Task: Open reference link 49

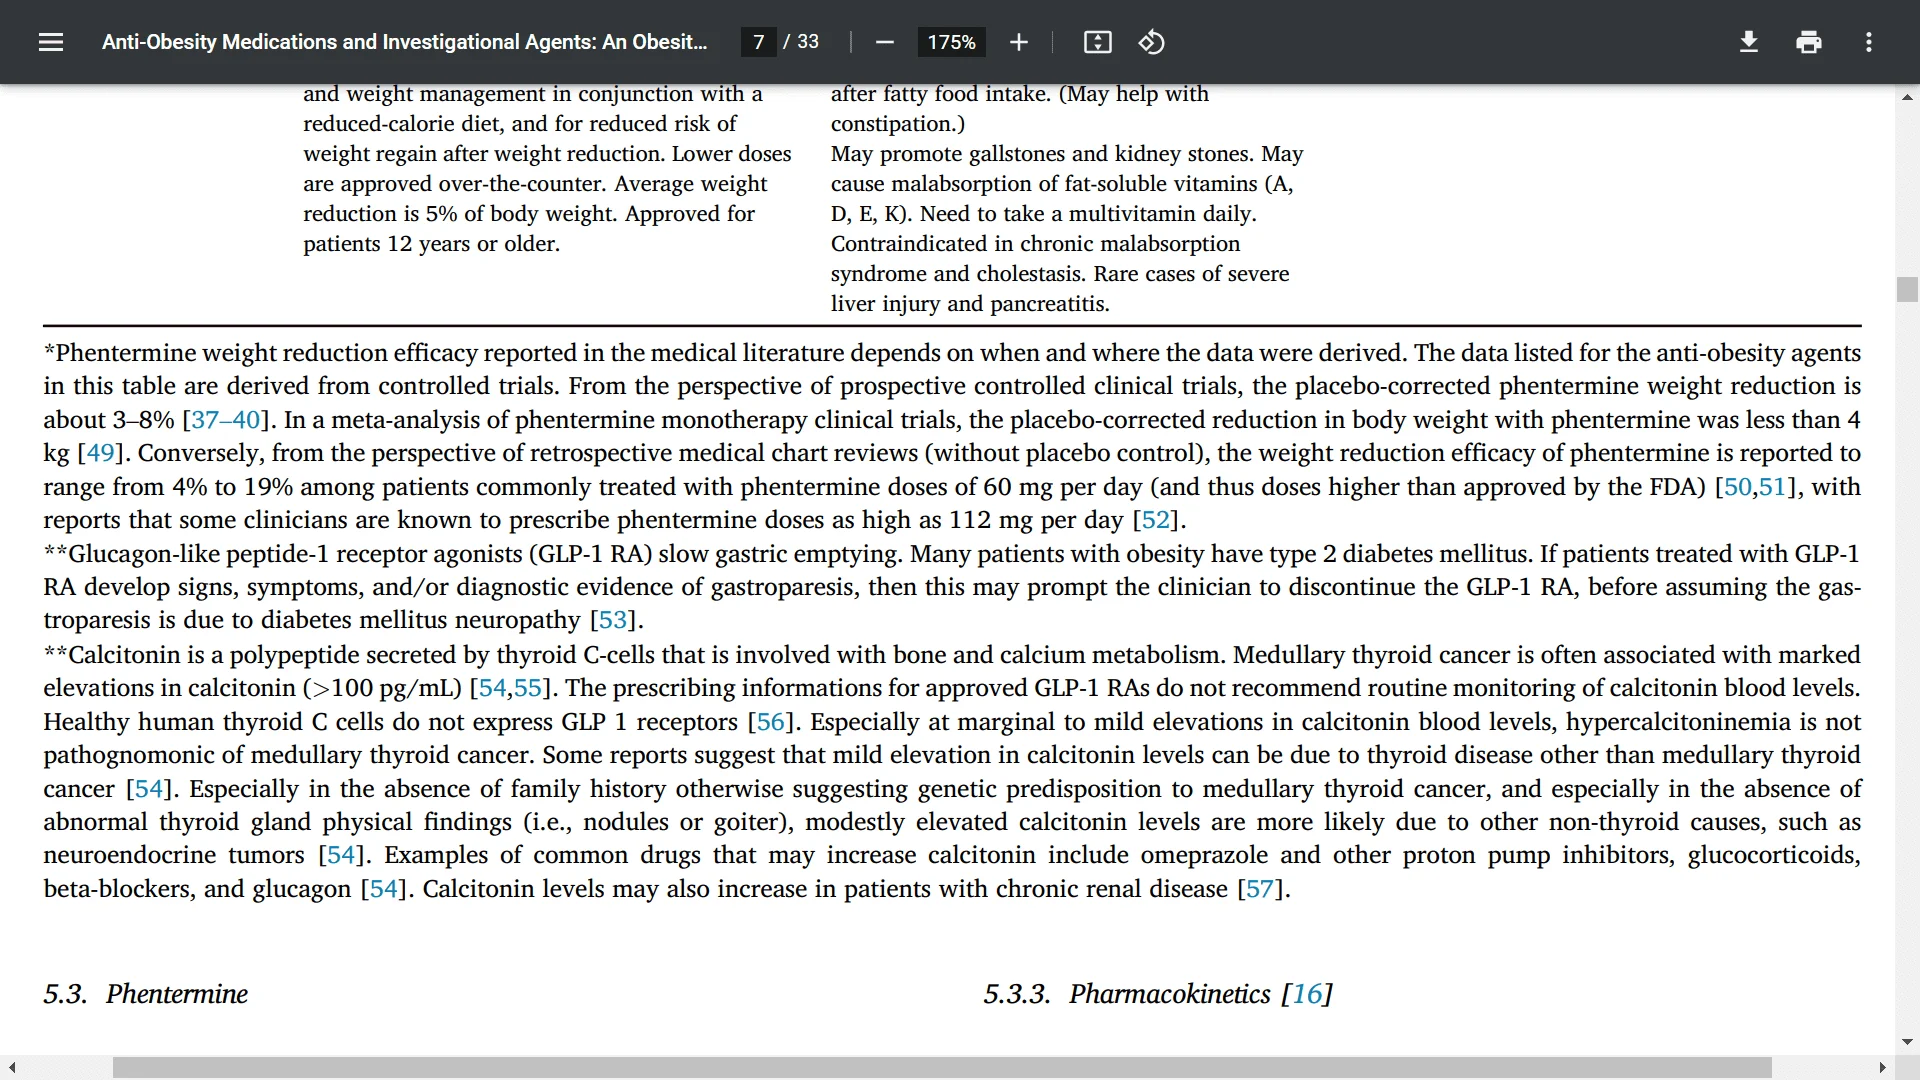Action: coord(100,453)
